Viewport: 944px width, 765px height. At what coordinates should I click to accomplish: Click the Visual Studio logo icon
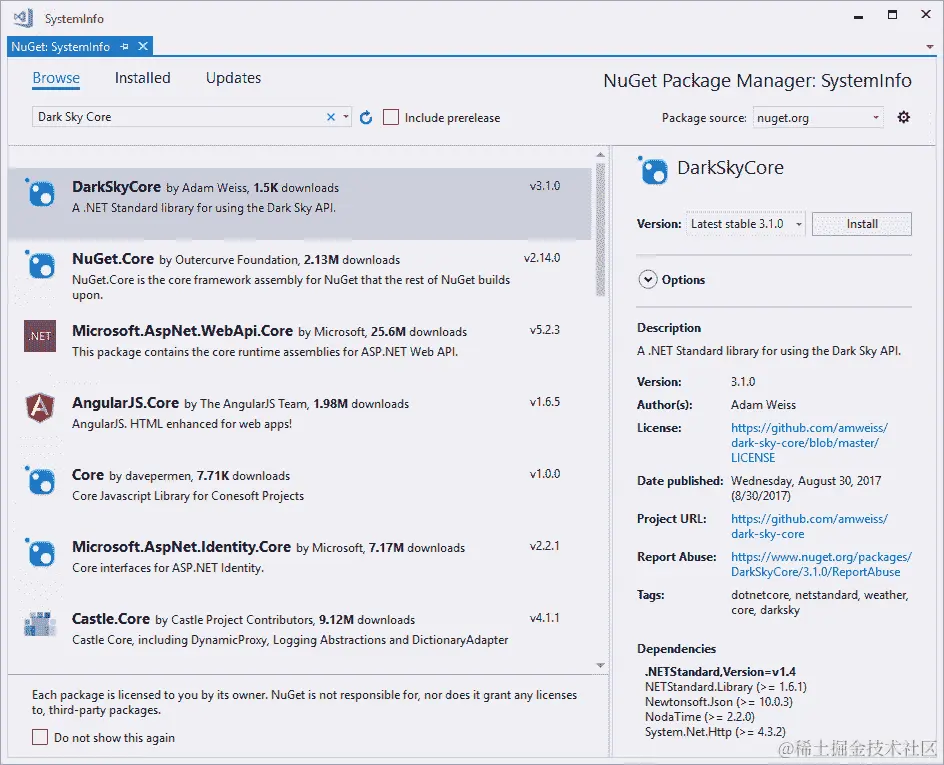pos(23,18)
